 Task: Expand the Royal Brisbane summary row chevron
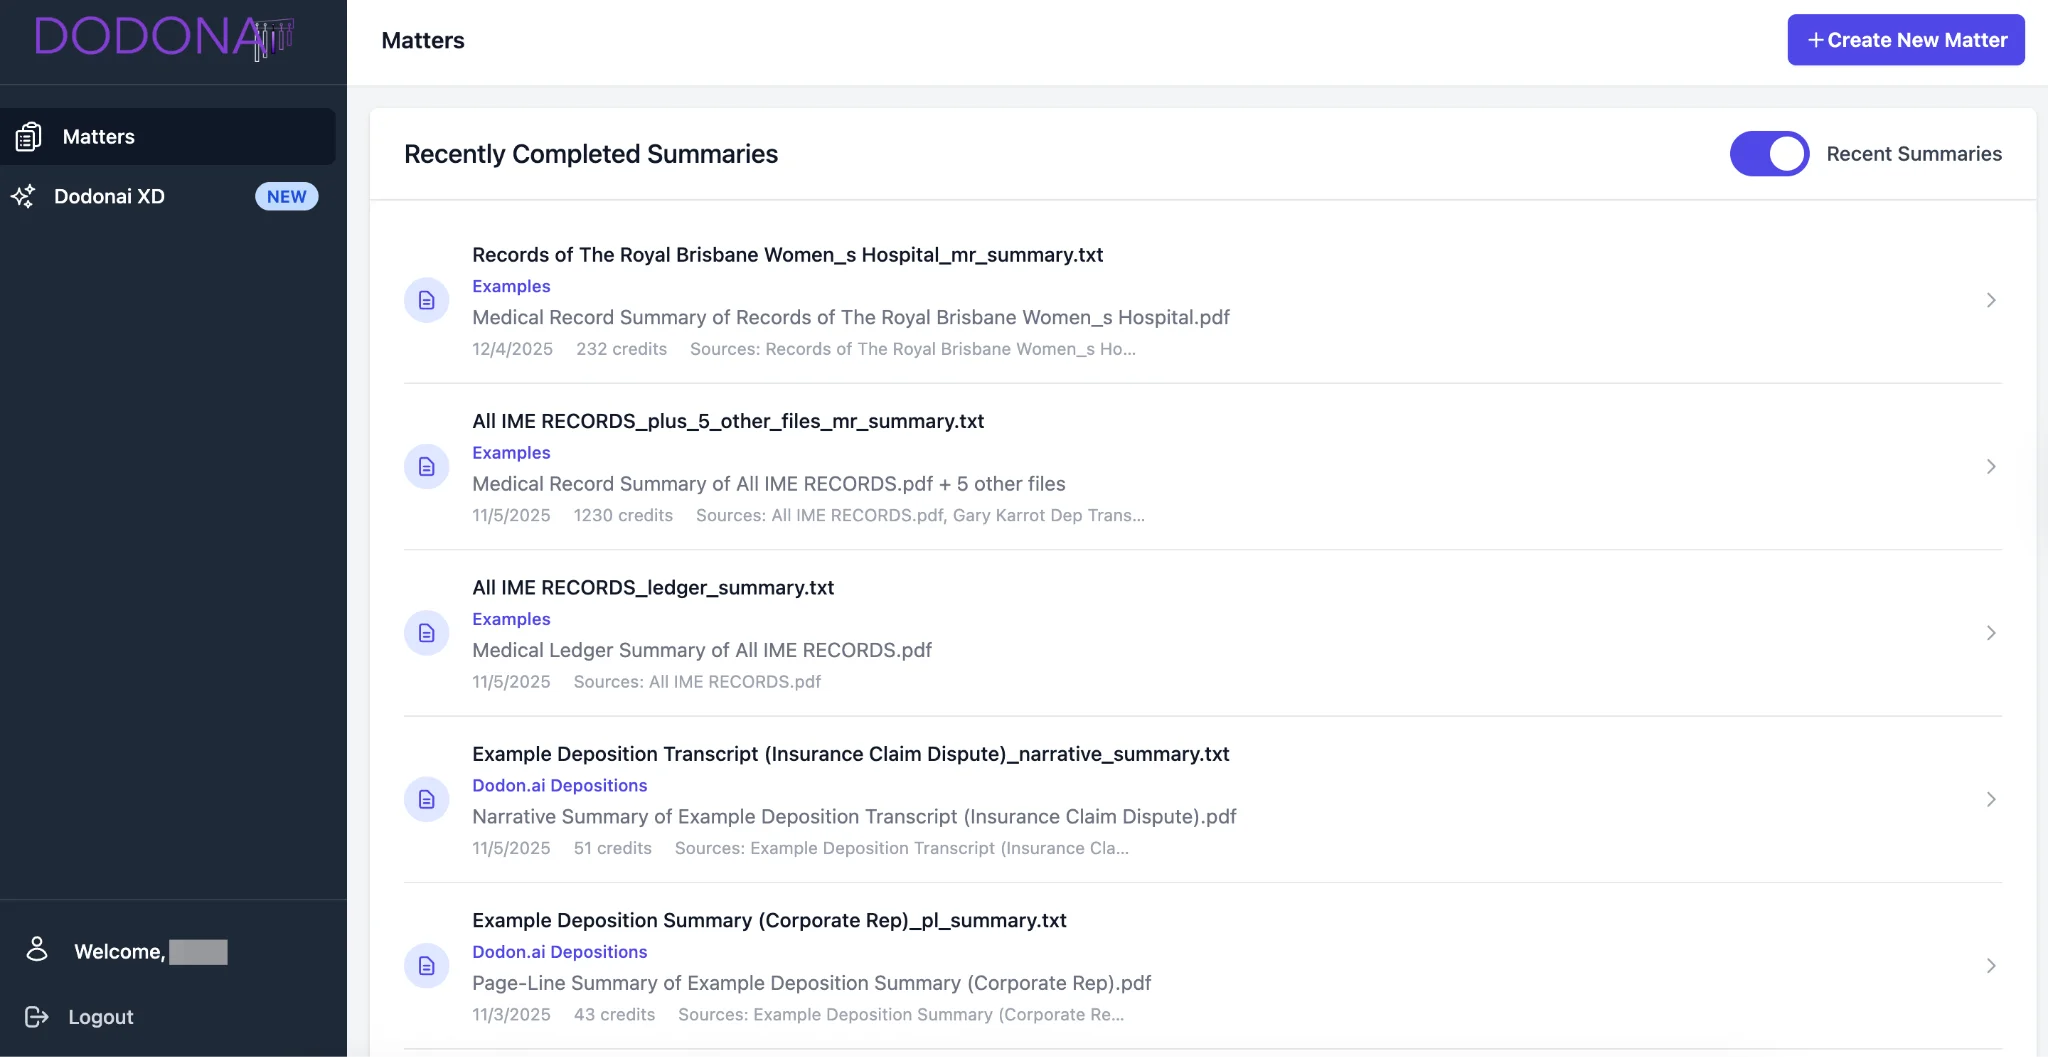[1990, 300]
